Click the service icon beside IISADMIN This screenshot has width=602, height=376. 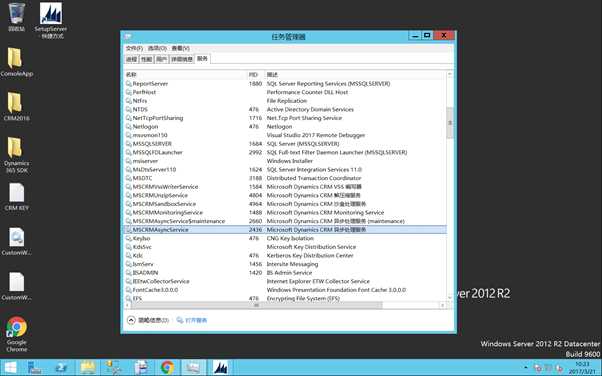click(x=129, y=273)
